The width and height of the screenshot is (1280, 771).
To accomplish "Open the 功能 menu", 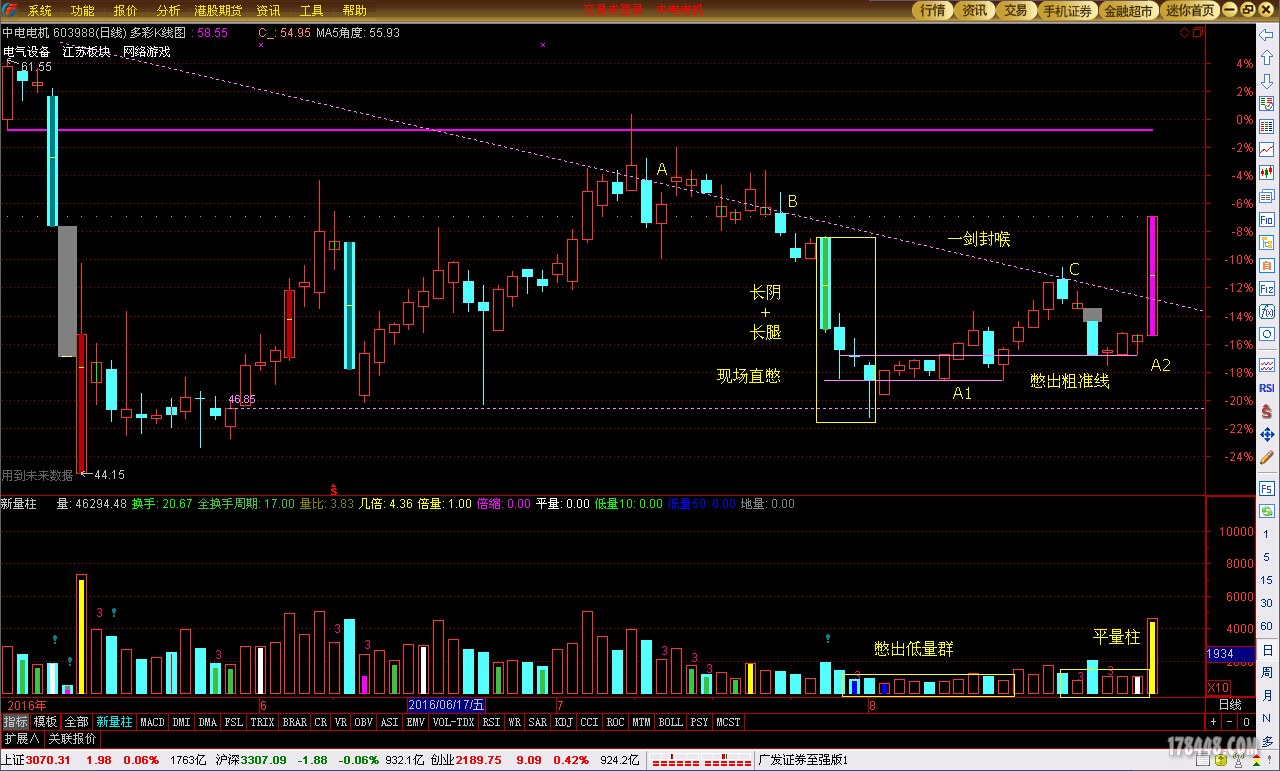I will point(83,10).
